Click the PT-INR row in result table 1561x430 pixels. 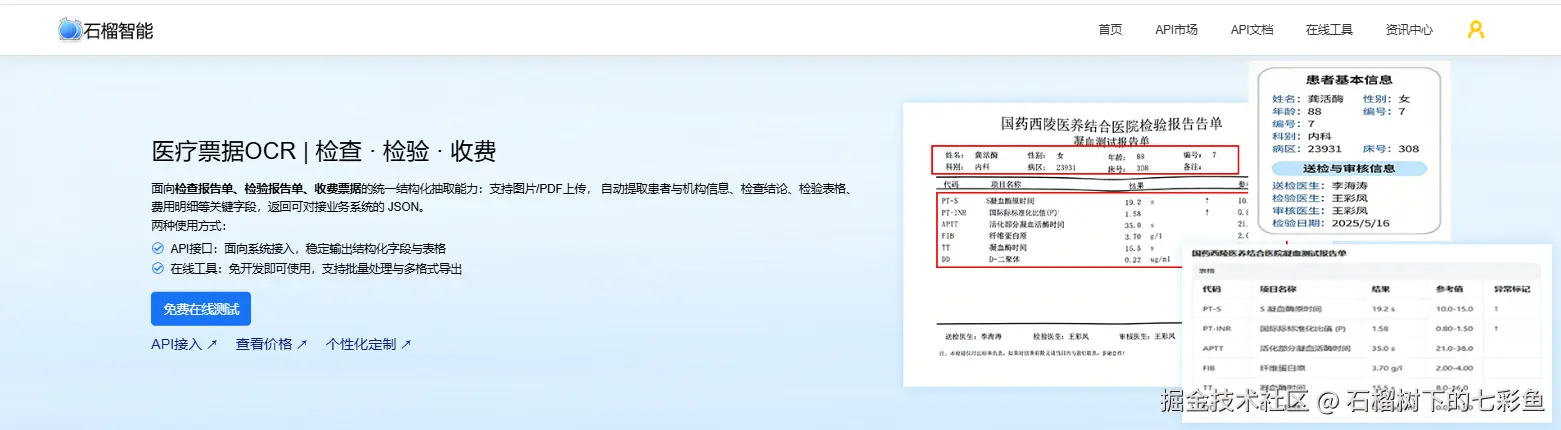(1367, 328)
